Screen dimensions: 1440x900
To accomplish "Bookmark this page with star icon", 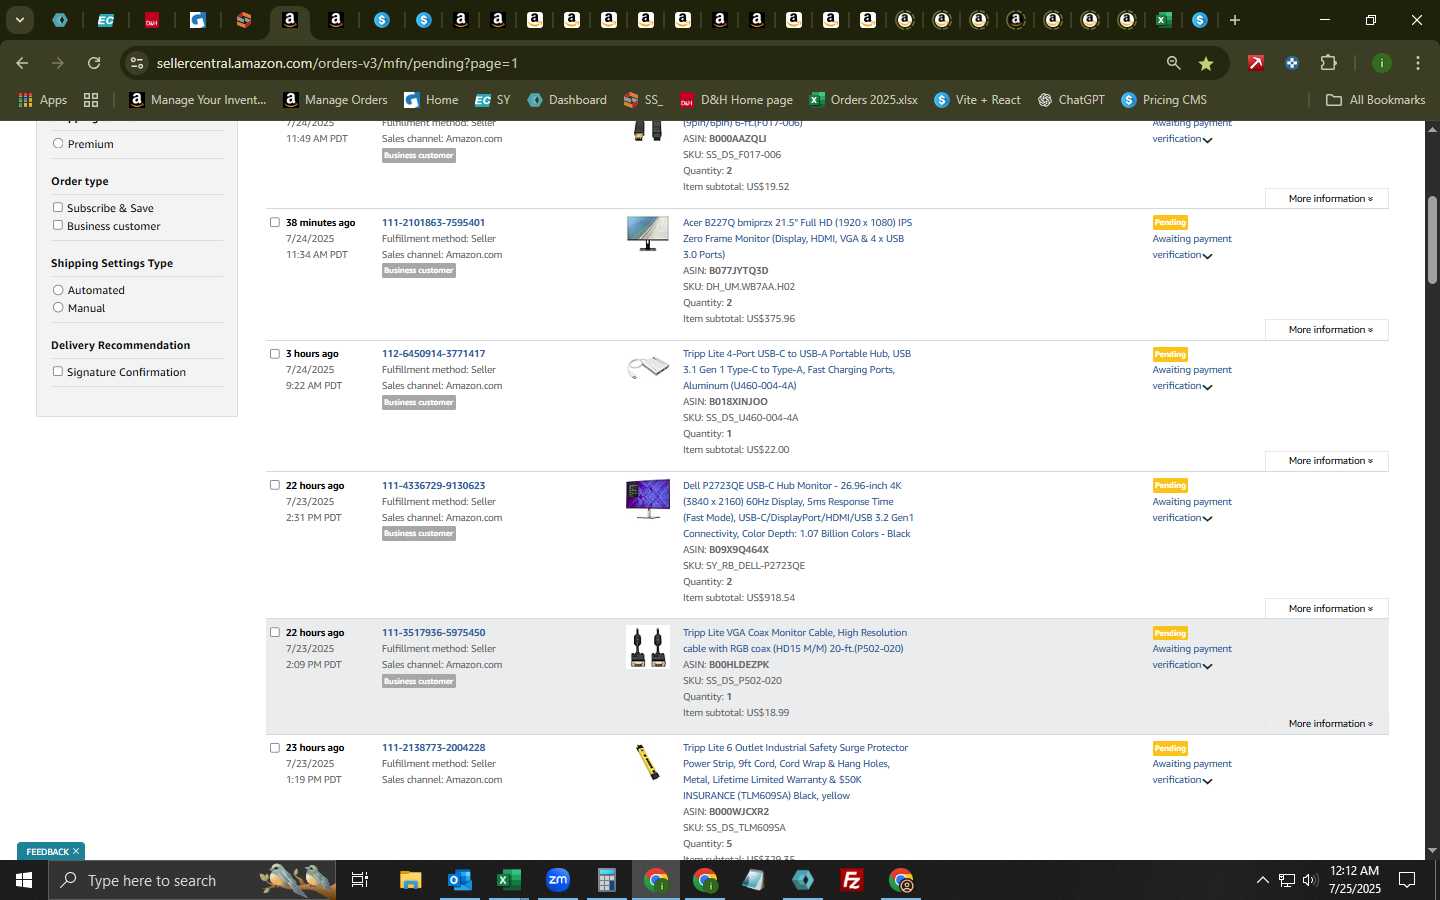I will [1206, 63].
